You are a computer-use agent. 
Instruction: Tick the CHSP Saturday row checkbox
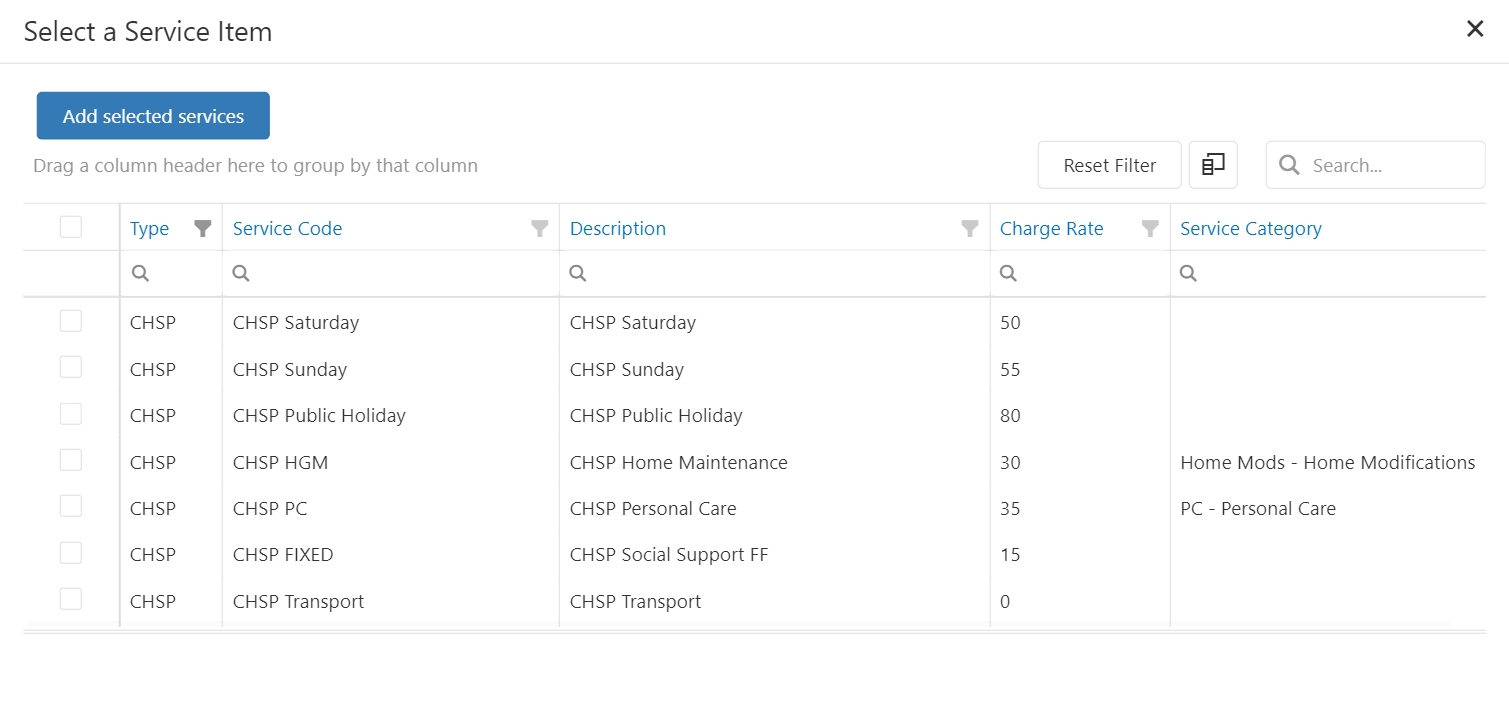coord(71,321)
